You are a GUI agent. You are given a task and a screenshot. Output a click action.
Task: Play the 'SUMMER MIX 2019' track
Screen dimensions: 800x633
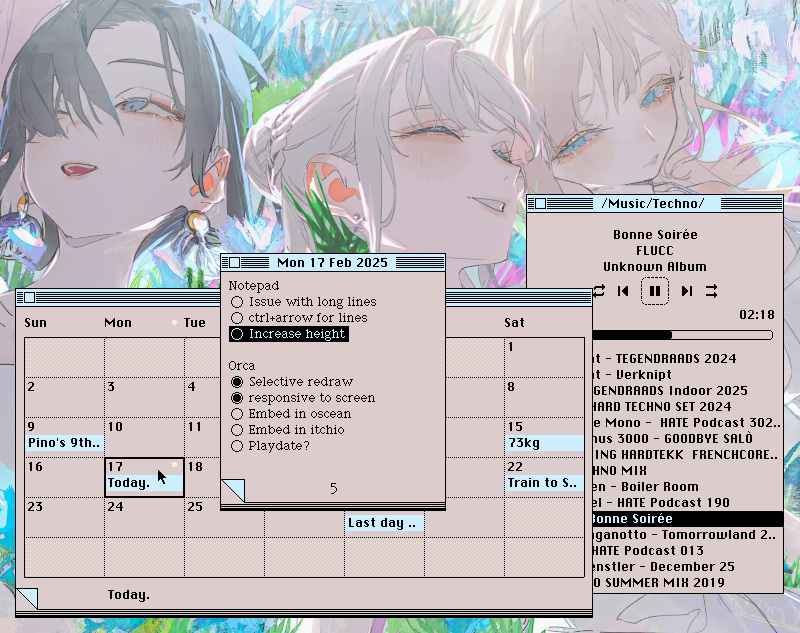point(688,583)
